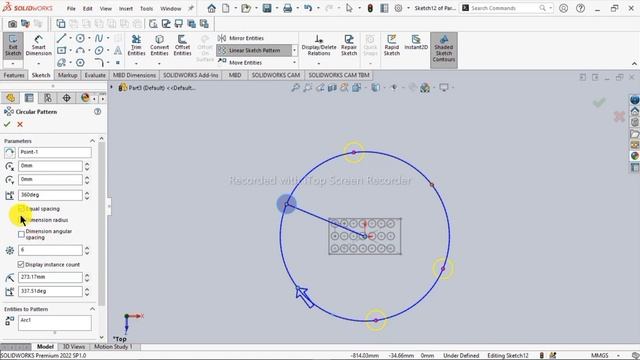This screenshot has height=360, width=640.
Task: Collapse the Parameters section
Action: pos(92,141)
